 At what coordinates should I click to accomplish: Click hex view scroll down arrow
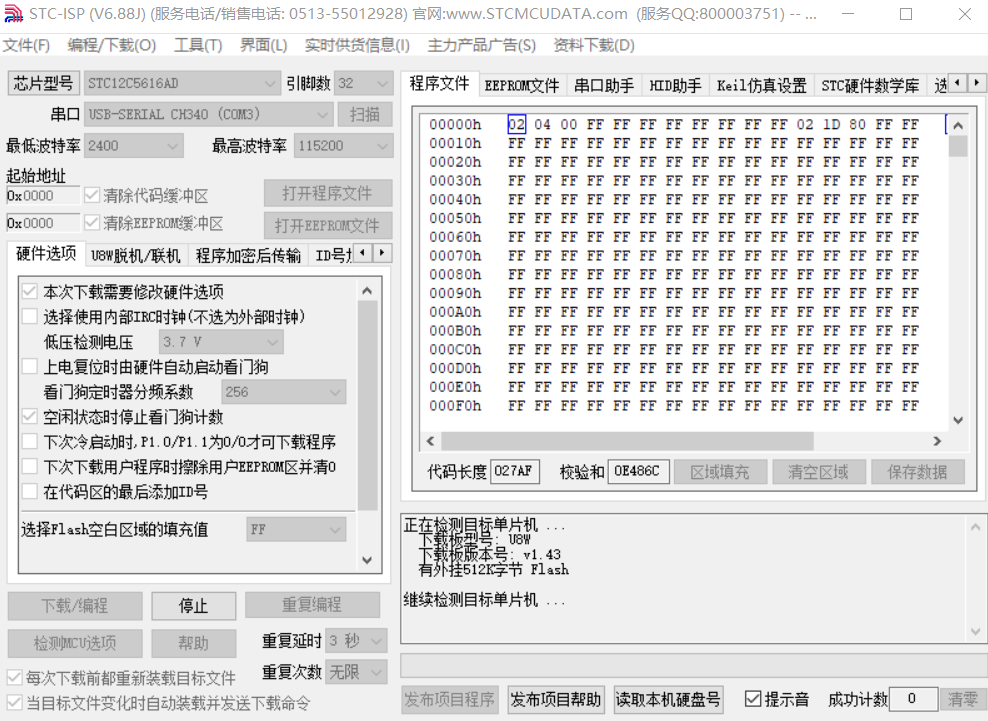pyautogui.click(x=958, y=420)
